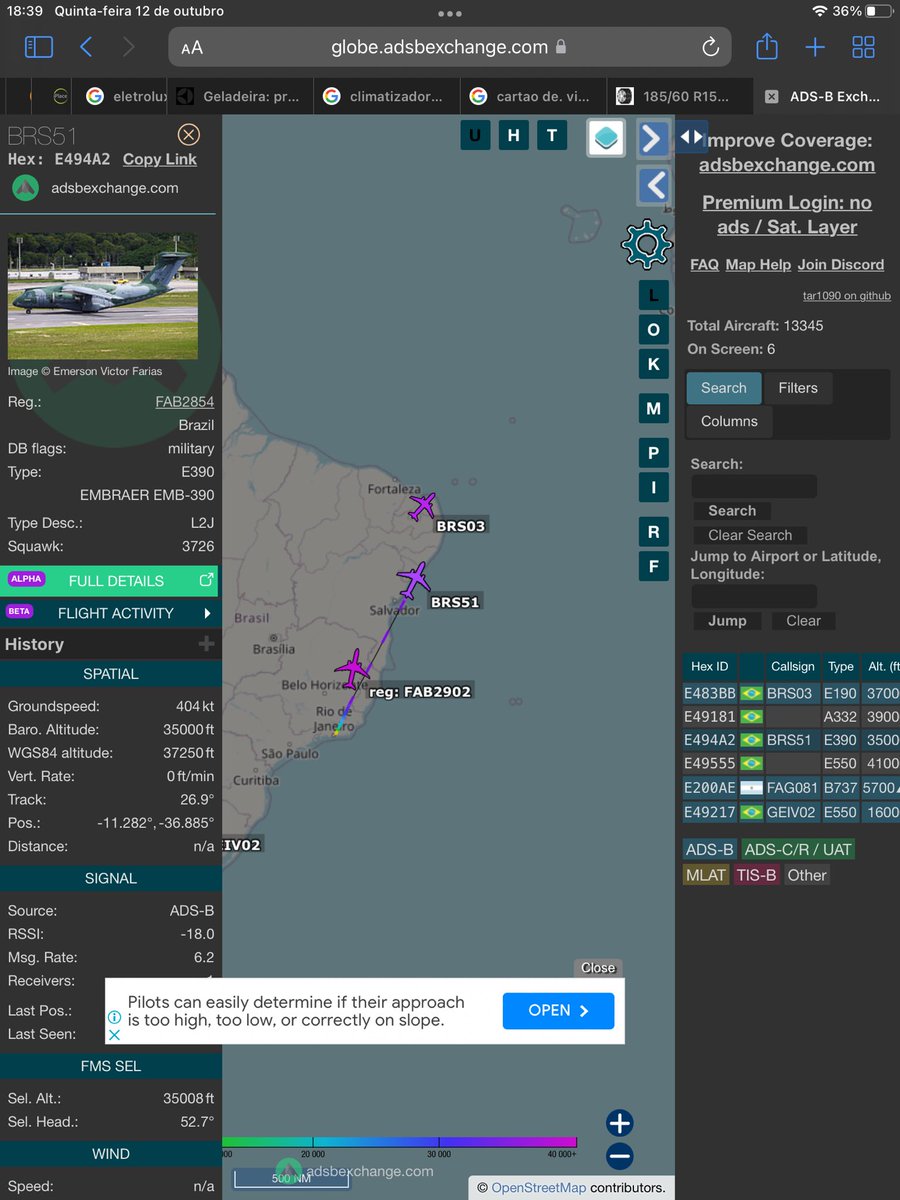Toggle the T map button
Image resolution: width=900 pixels, height=1200 pixels.
[x=551, y=135]
